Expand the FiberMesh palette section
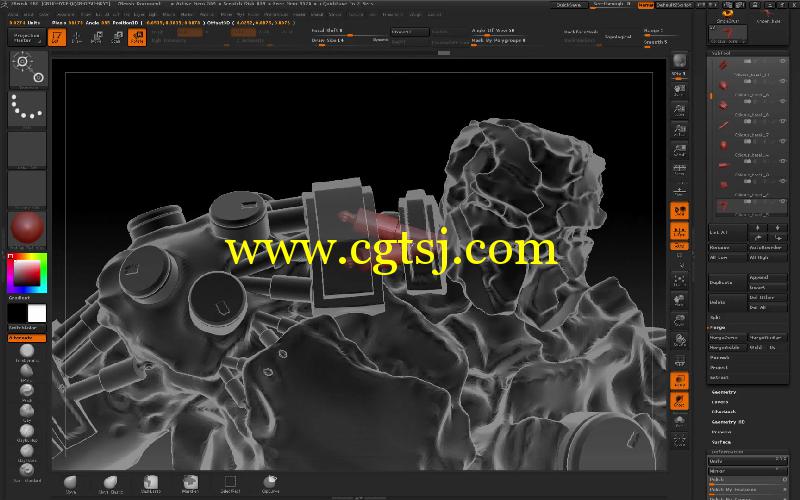Image resolution: width=800 pixels, height=500 pixels. pyautogui.click(x=724, y=412)
